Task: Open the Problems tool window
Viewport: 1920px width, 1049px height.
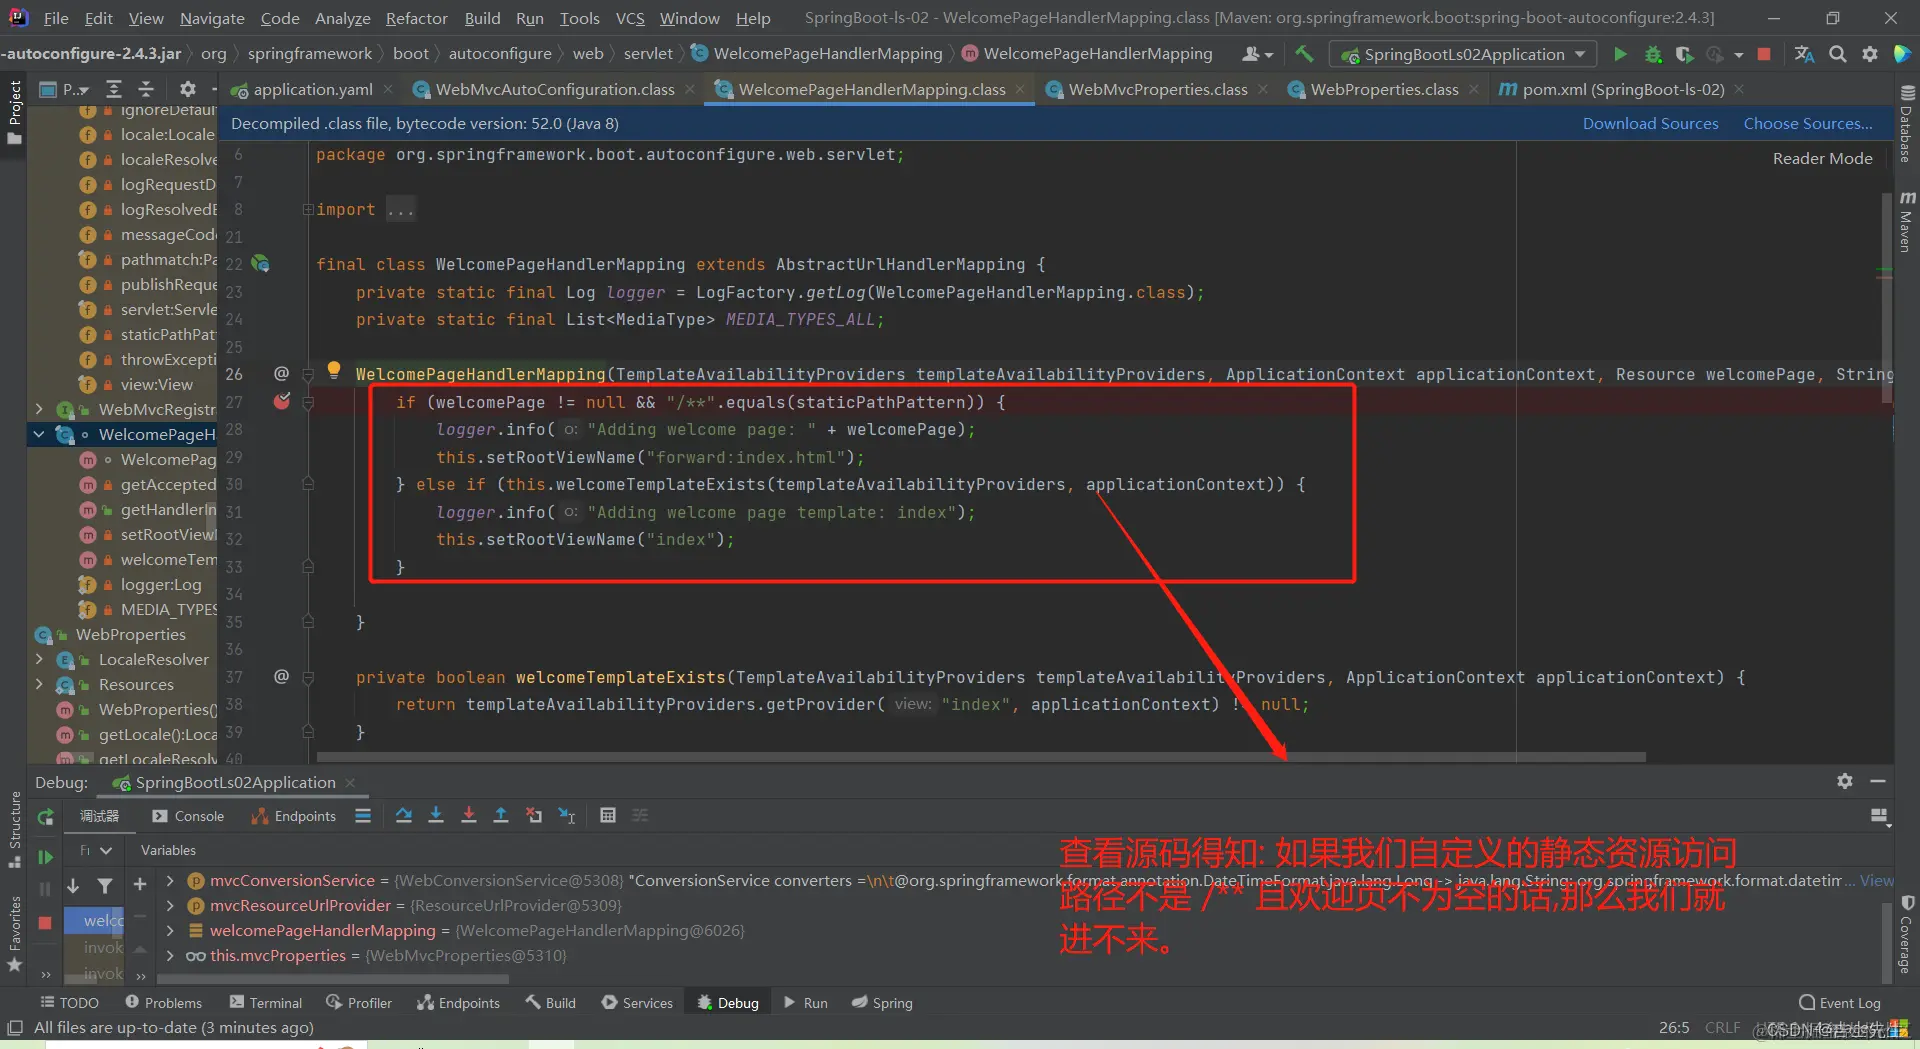Action: [163, 1002]
